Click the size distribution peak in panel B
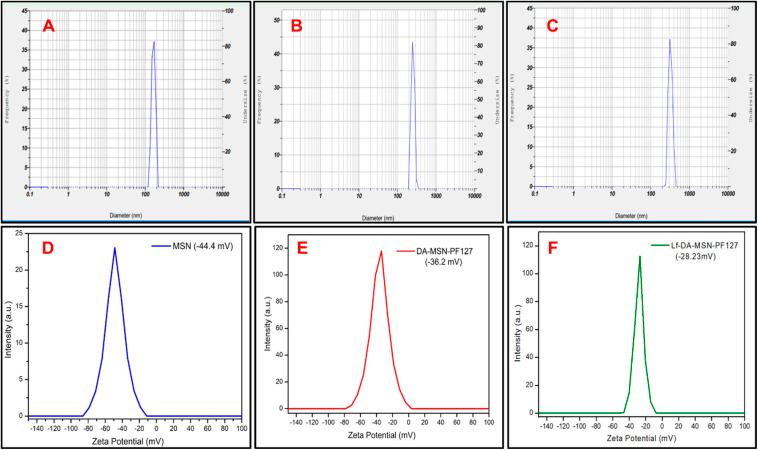The image size is (758, 450). pyautogui.click(x=411, y=43)
